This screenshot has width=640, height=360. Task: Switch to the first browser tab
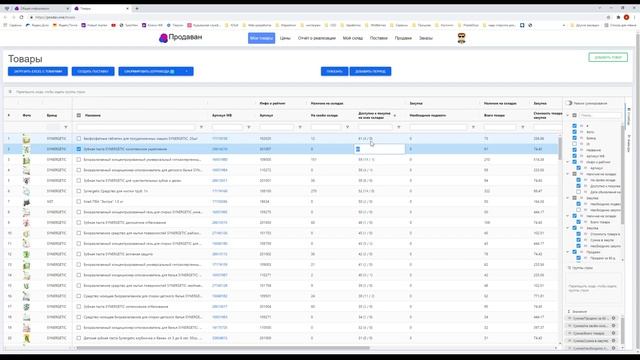pos(41,8)
